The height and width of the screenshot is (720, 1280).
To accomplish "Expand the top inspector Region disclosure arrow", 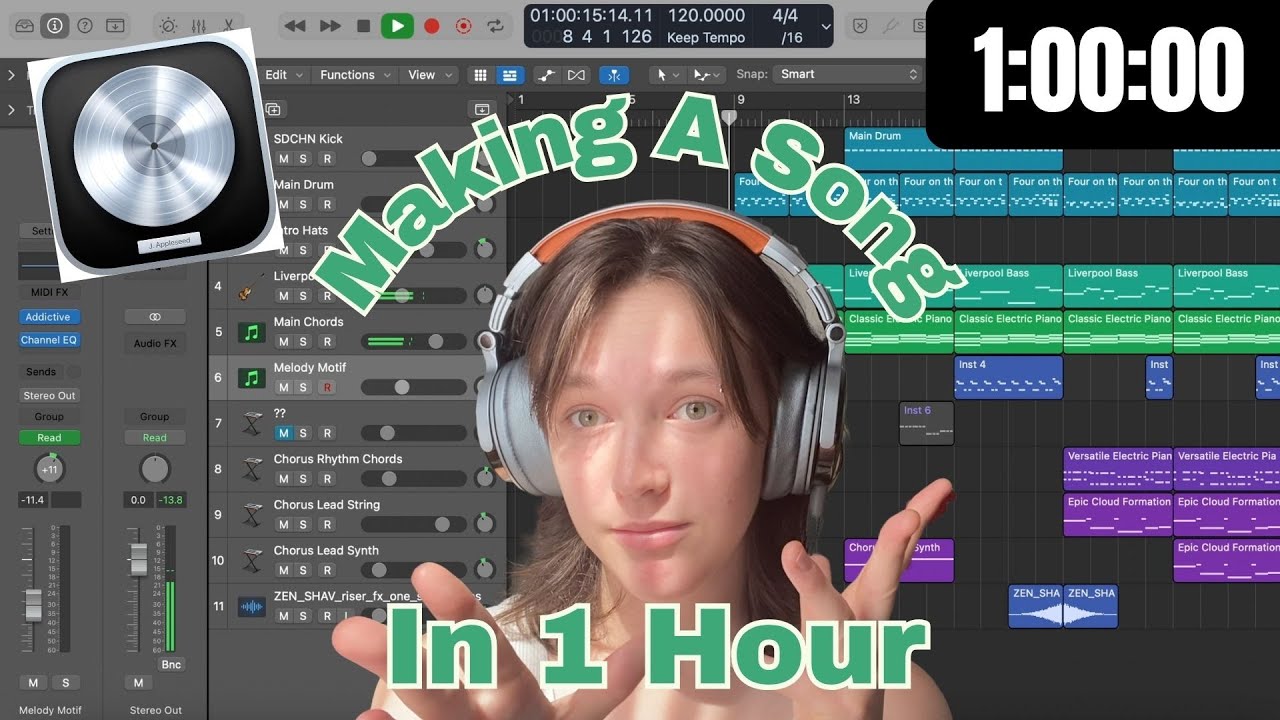I will pyautogui.click(x=12, y=75).
